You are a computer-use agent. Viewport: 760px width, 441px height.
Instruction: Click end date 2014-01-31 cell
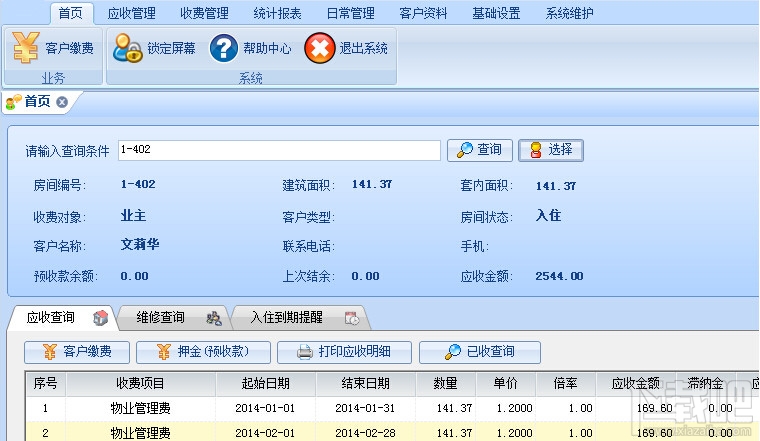pos(365,409)
